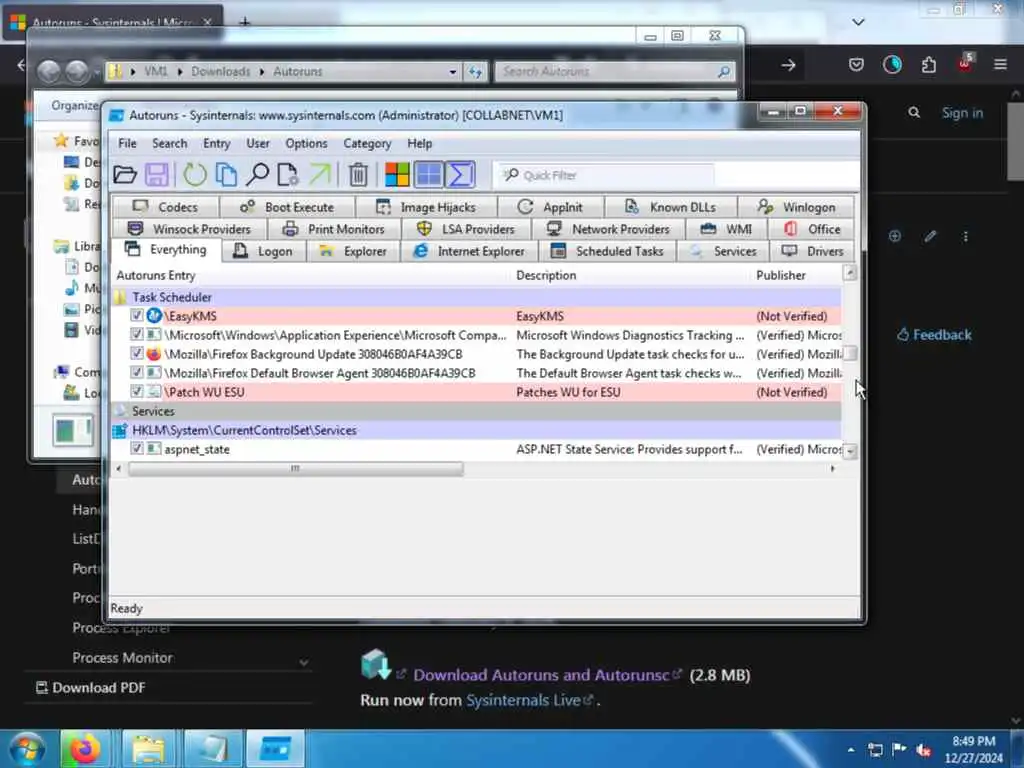Image resolution: width=1024 pixels, height=768 pixels.
Task: Open the file explorer folder taskbar icon
Action: coord(148,749)
